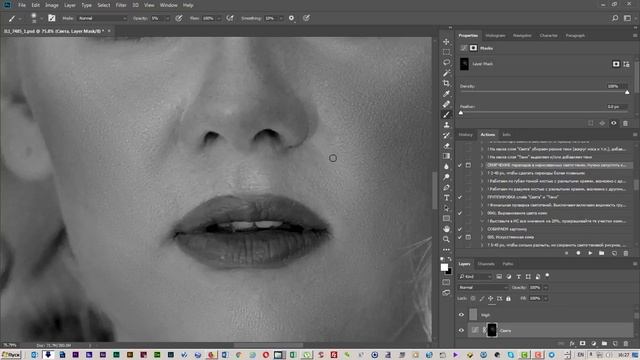This screenshot has height=360, width=640.
Task: Open brush Mode dropdown in options bar
Action: [x=102, y=18]
